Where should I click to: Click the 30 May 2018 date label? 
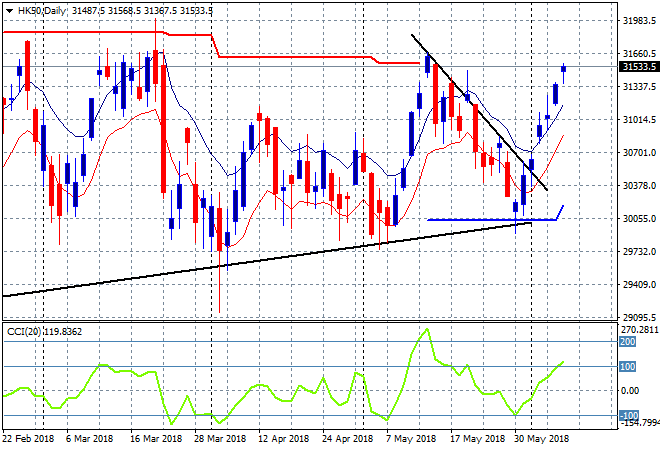coord(541,438)
